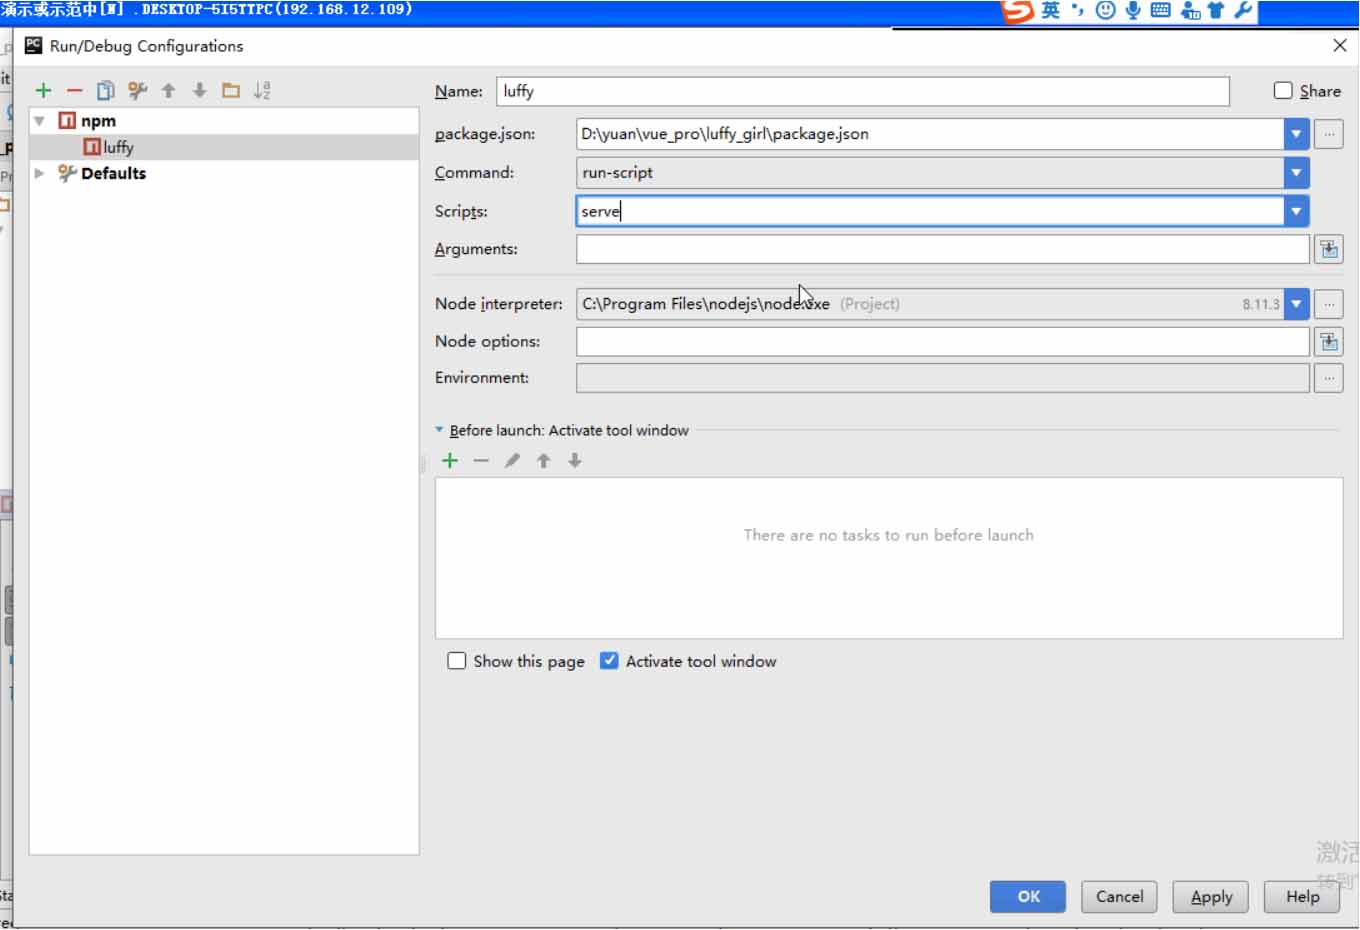Viewport: 1360px width, 930px height.
Task: Remove the selected configuration with minus icon
Action: 74,91
